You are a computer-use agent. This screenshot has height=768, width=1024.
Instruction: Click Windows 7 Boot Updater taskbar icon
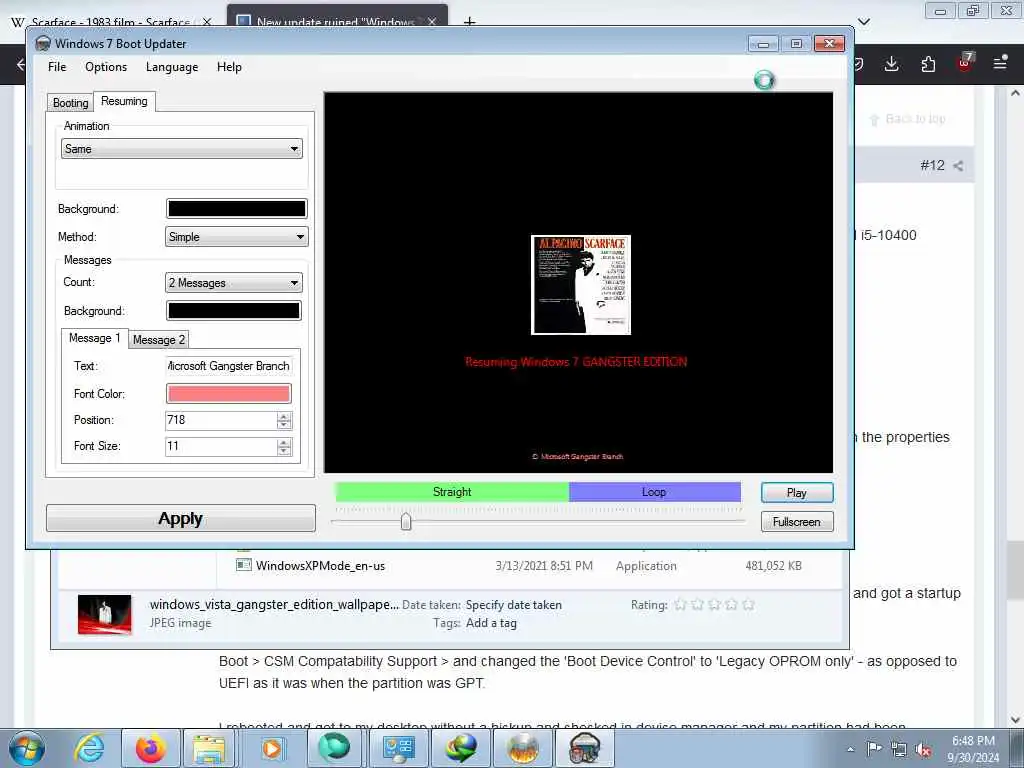584,748
